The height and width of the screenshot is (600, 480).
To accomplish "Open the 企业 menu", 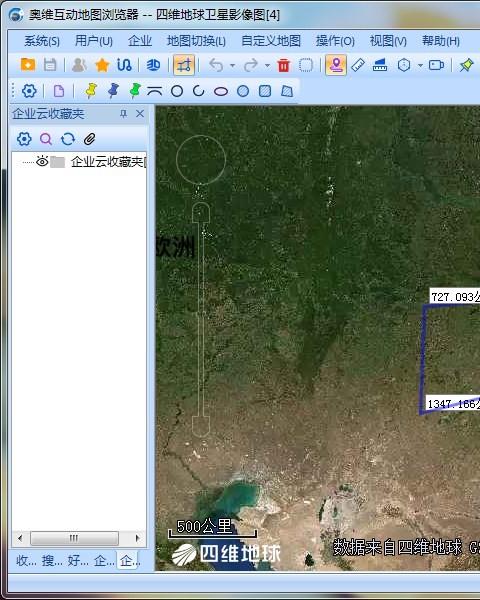I will (x=140, y=41).
